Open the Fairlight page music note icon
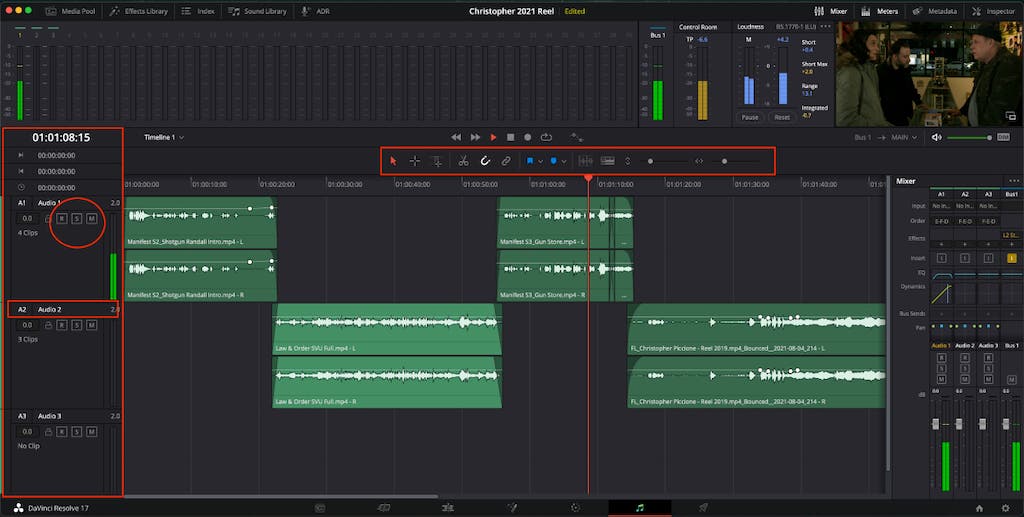Image resolution: width=1024 pixels, height=517 pixels. (639, 508)
